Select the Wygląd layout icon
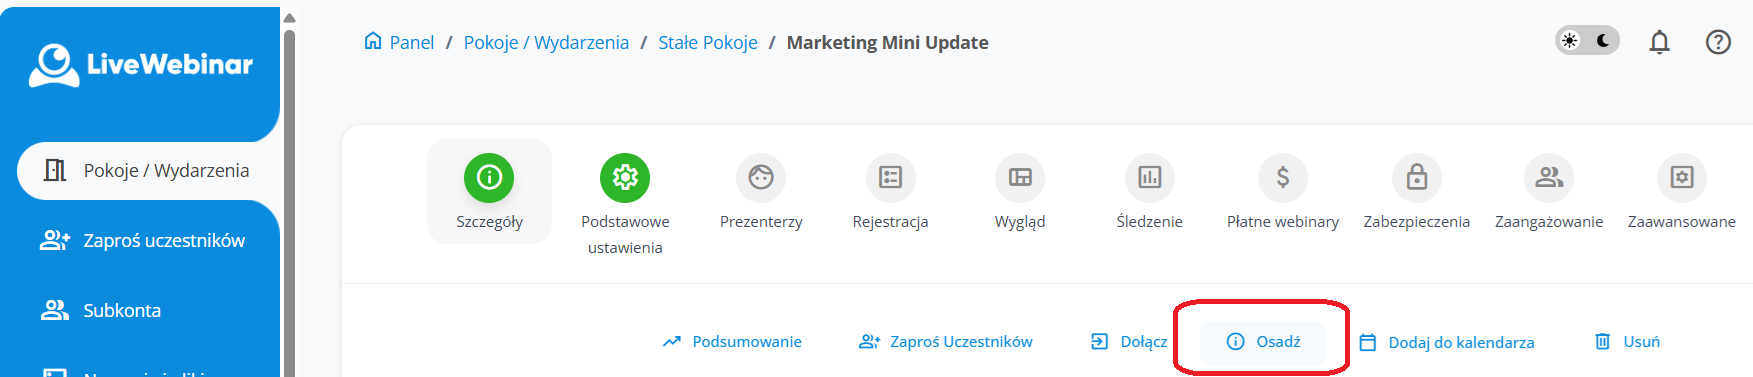 1020,177
